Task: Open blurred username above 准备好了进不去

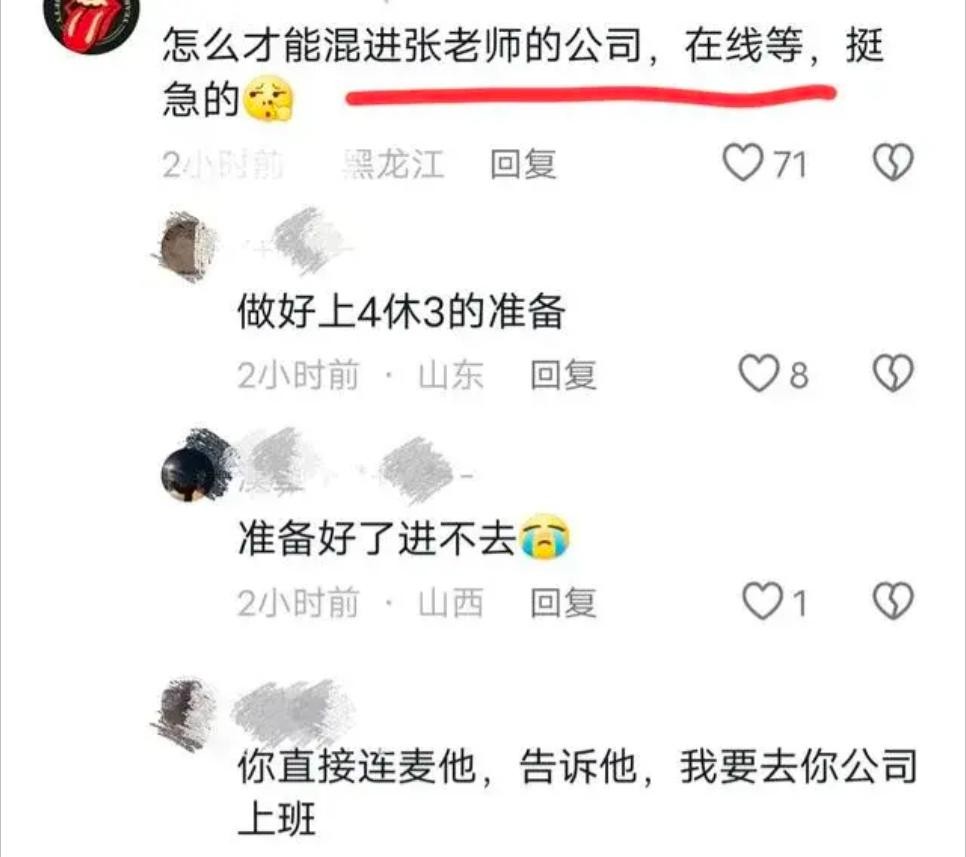Action: [x=359, y=466]
